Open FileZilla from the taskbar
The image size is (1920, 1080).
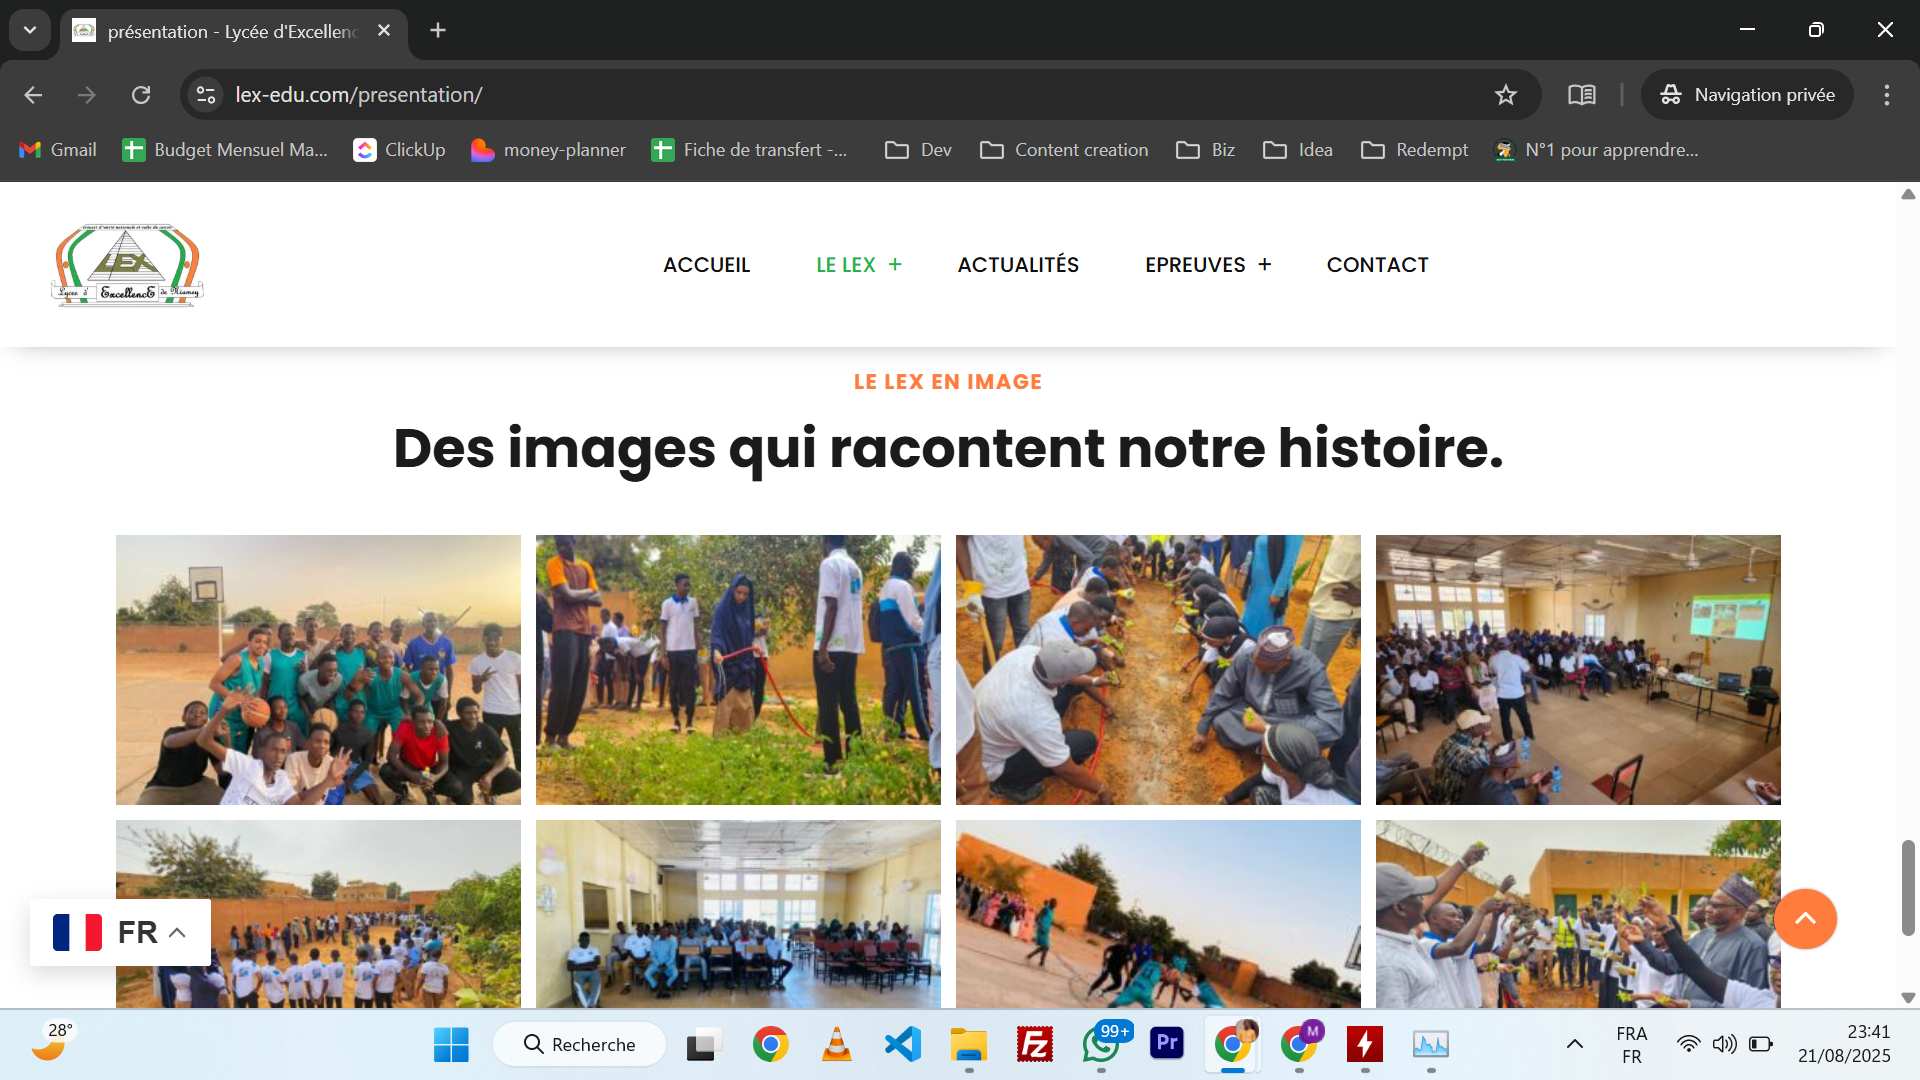click(1034, 1044)
